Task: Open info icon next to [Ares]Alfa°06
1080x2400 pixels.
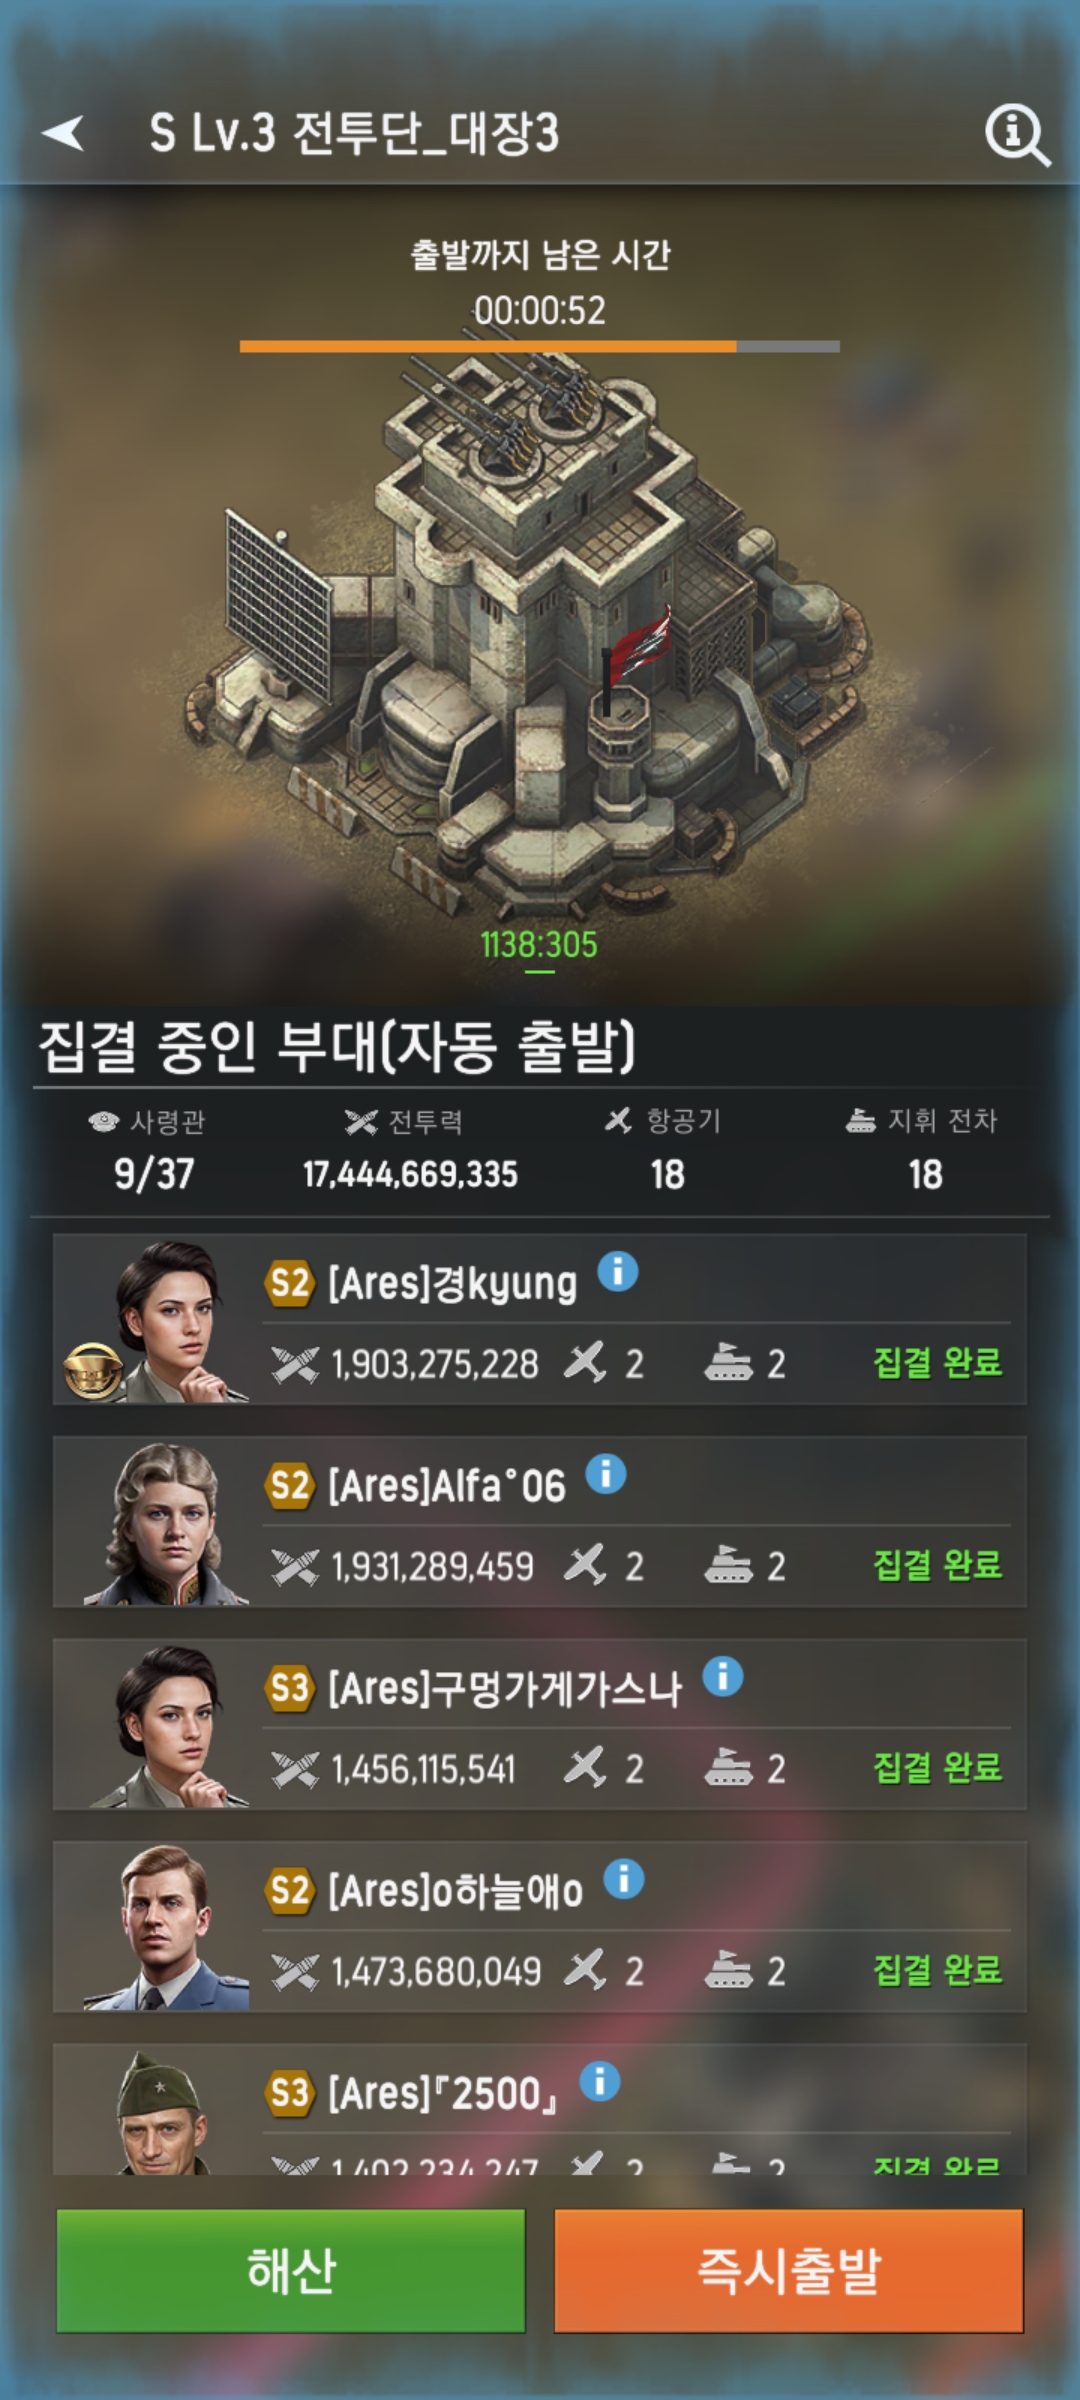Action: (605, 1474)
